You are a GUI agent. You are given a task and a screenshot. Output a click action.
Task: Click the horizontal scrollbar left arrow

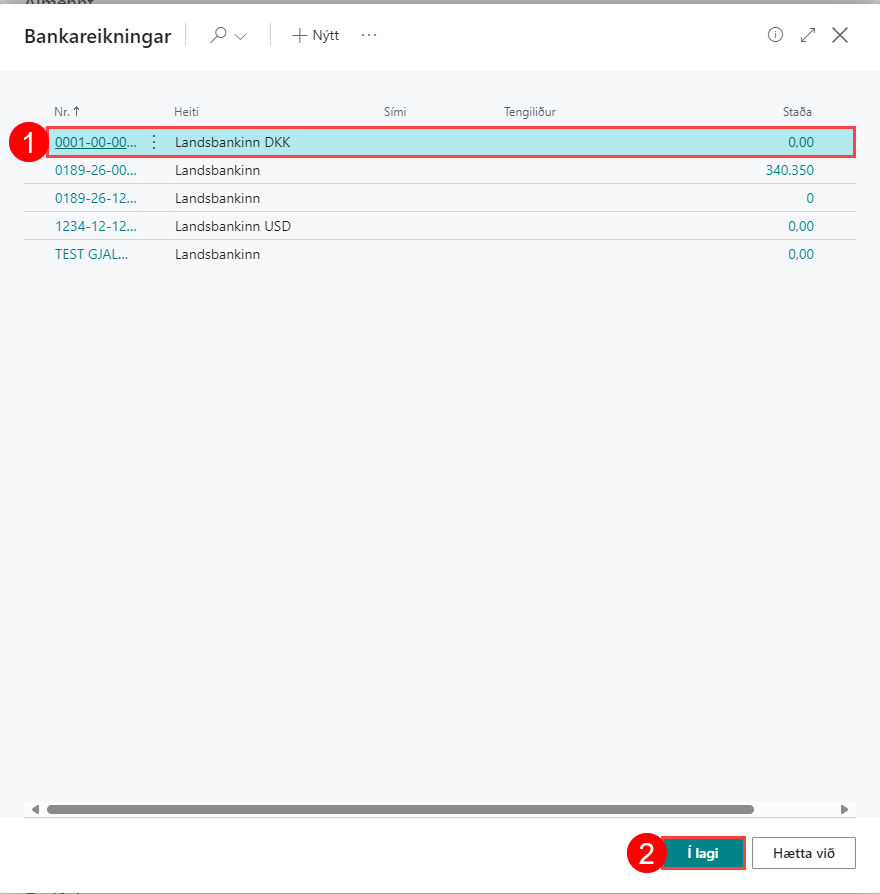point(36,809)
